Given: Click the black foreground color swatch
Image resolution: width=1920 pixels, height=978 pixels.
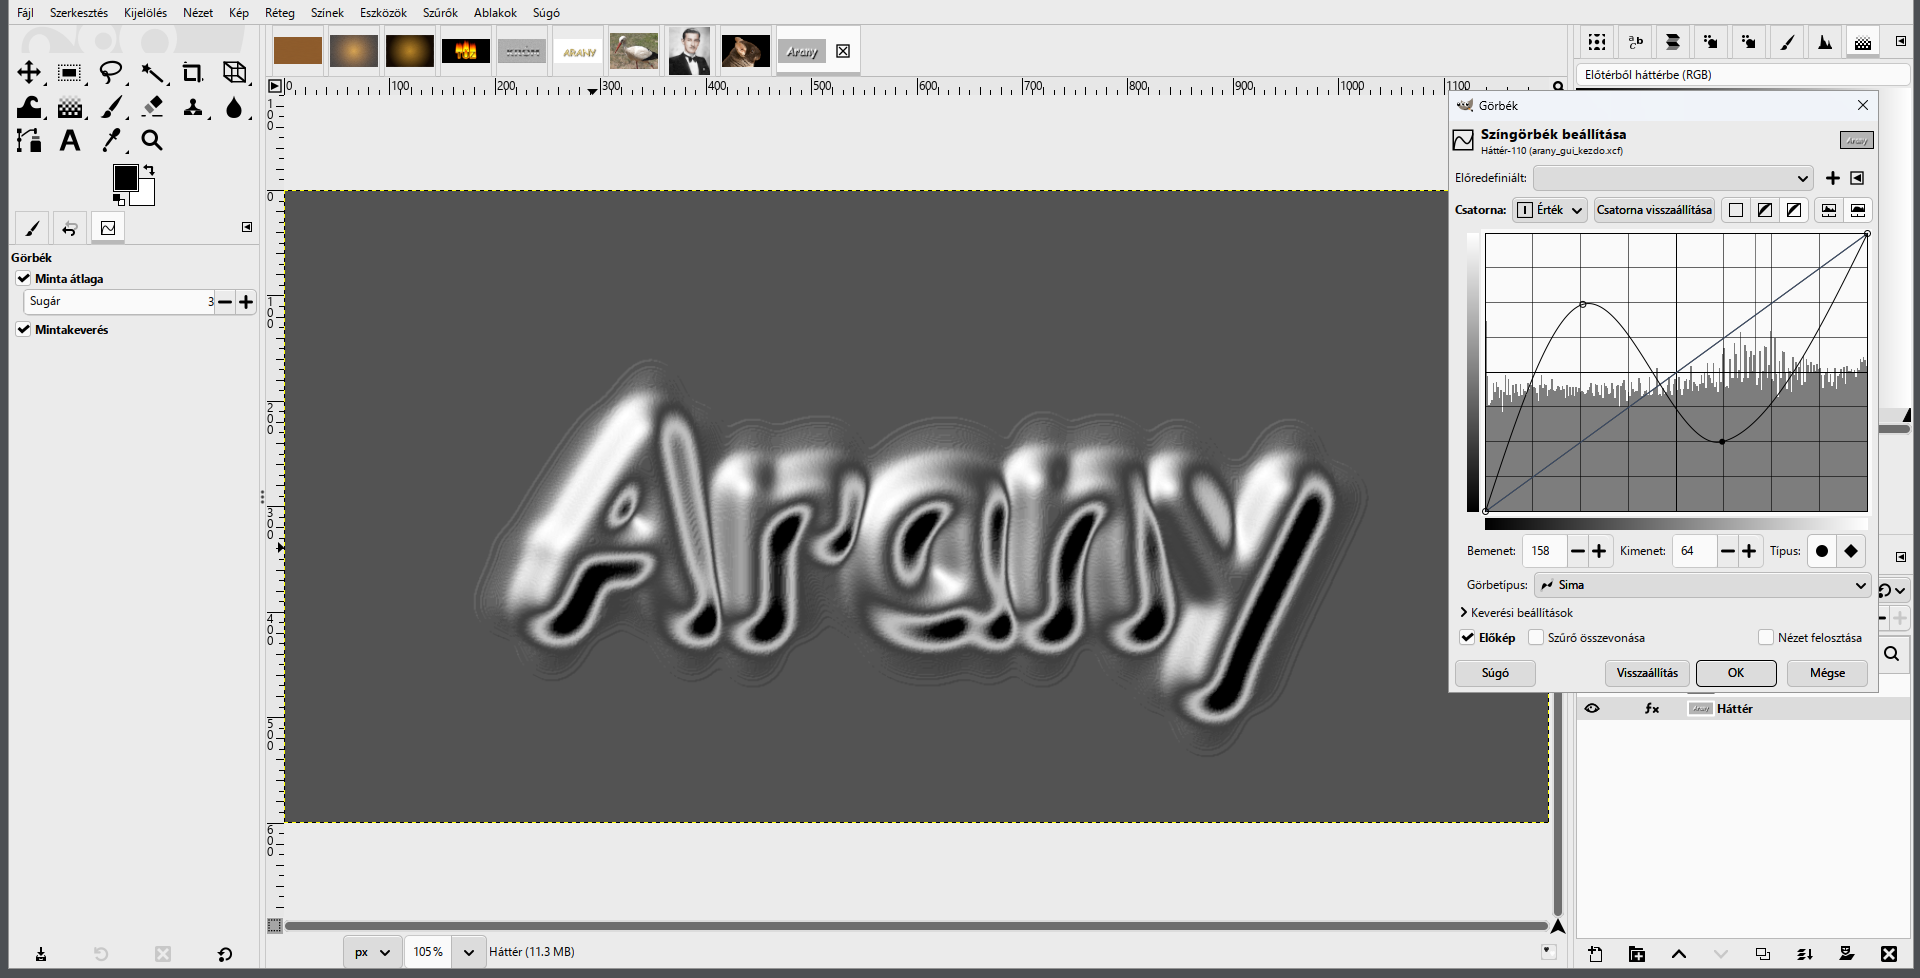Looking at the screenshot, I should tap(124, 177).
